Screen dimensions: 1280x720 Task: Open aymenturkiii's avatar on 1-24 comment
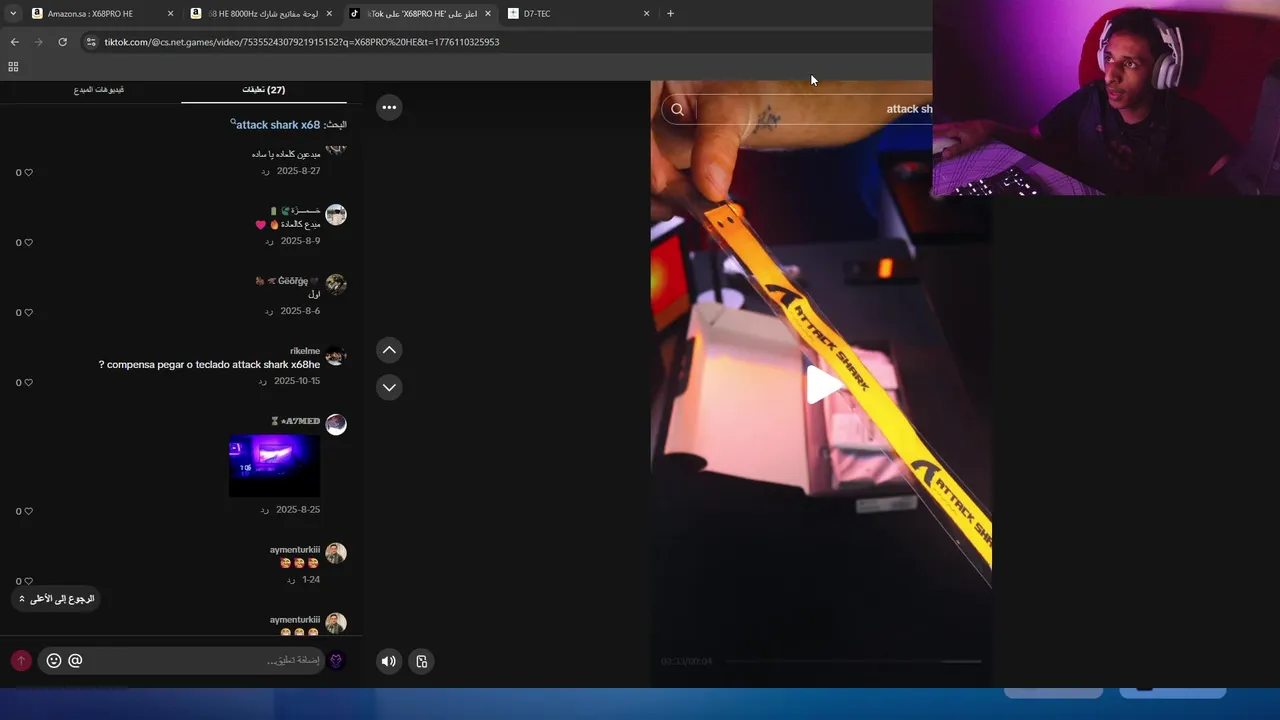coord(336,553)
